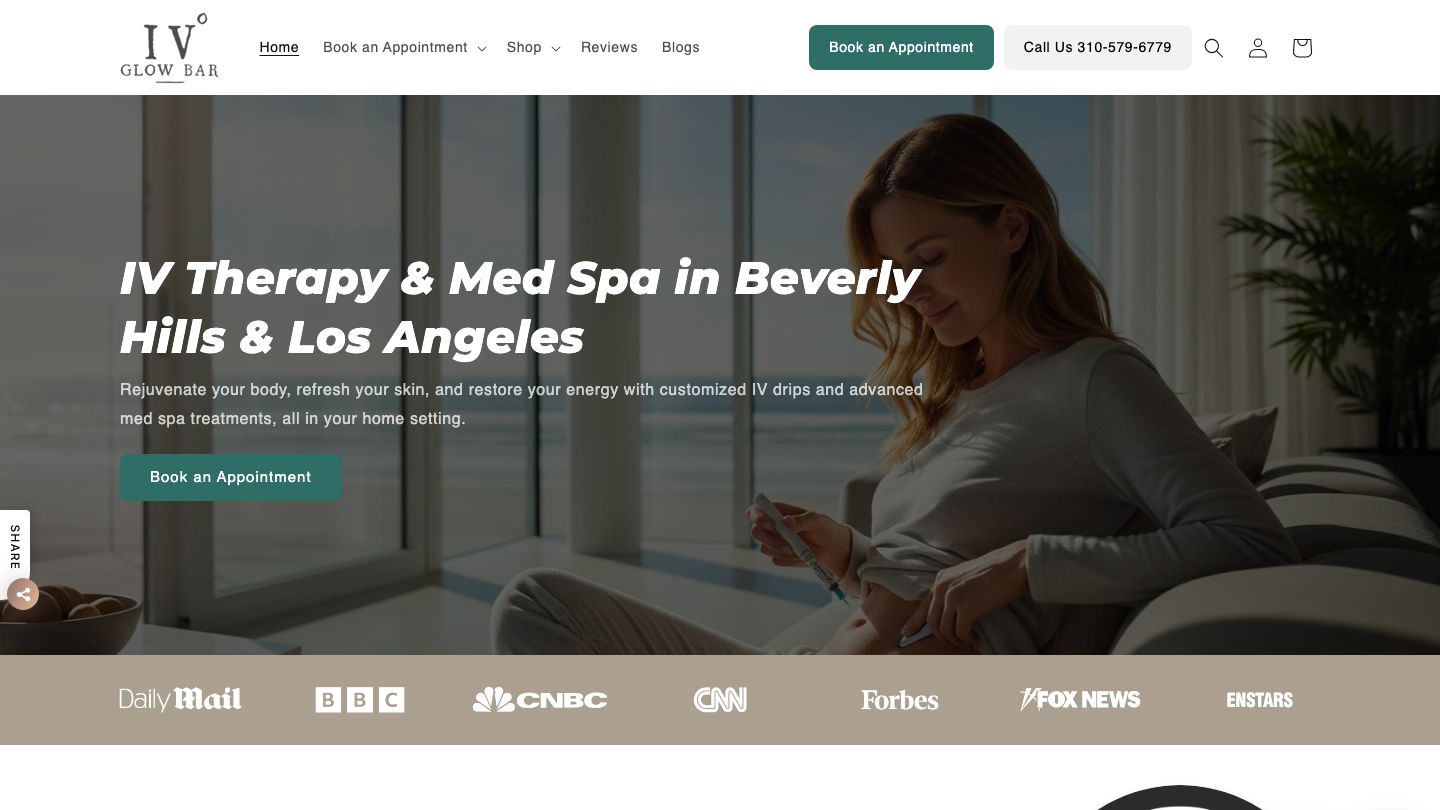Expand the Book an Appointment nav dropdown

tap(404, 47)
